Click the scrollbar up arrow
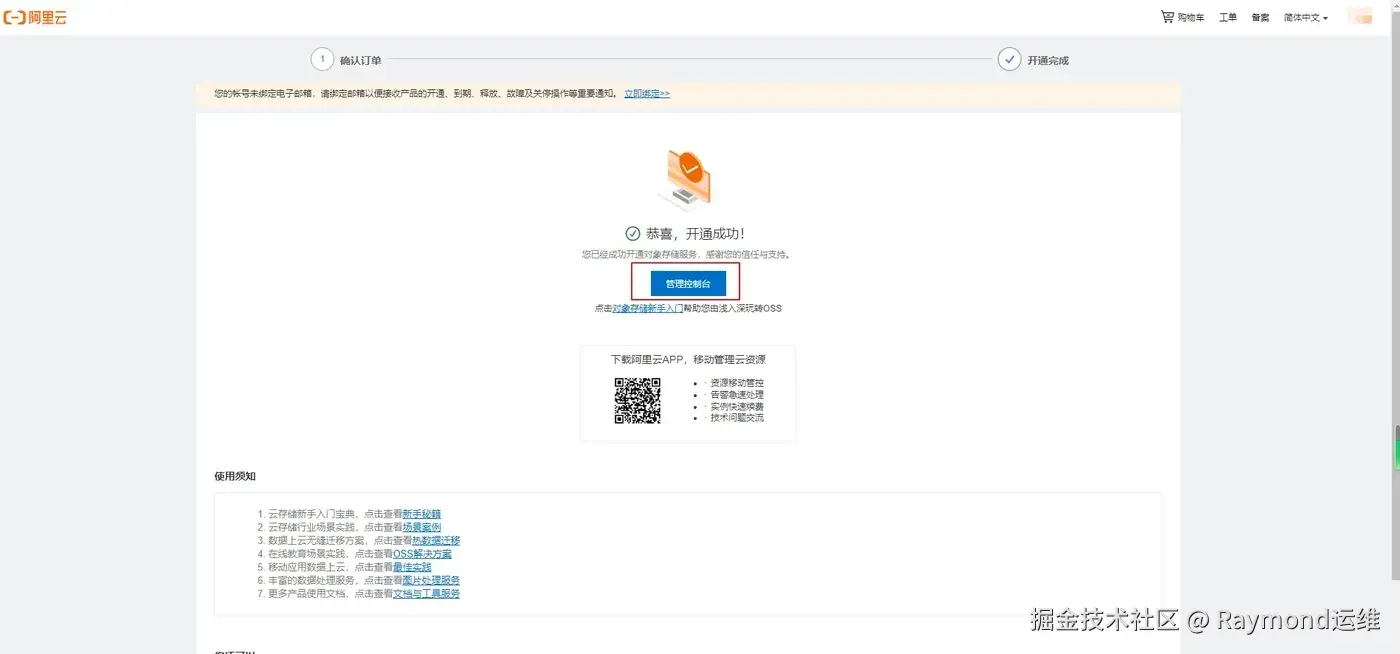 (1395, 4)
